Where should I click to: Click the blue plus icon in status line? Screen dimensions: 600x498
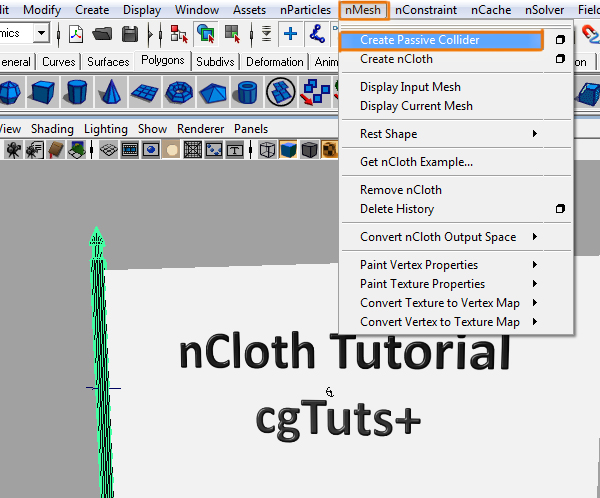(x=290, y=33)
